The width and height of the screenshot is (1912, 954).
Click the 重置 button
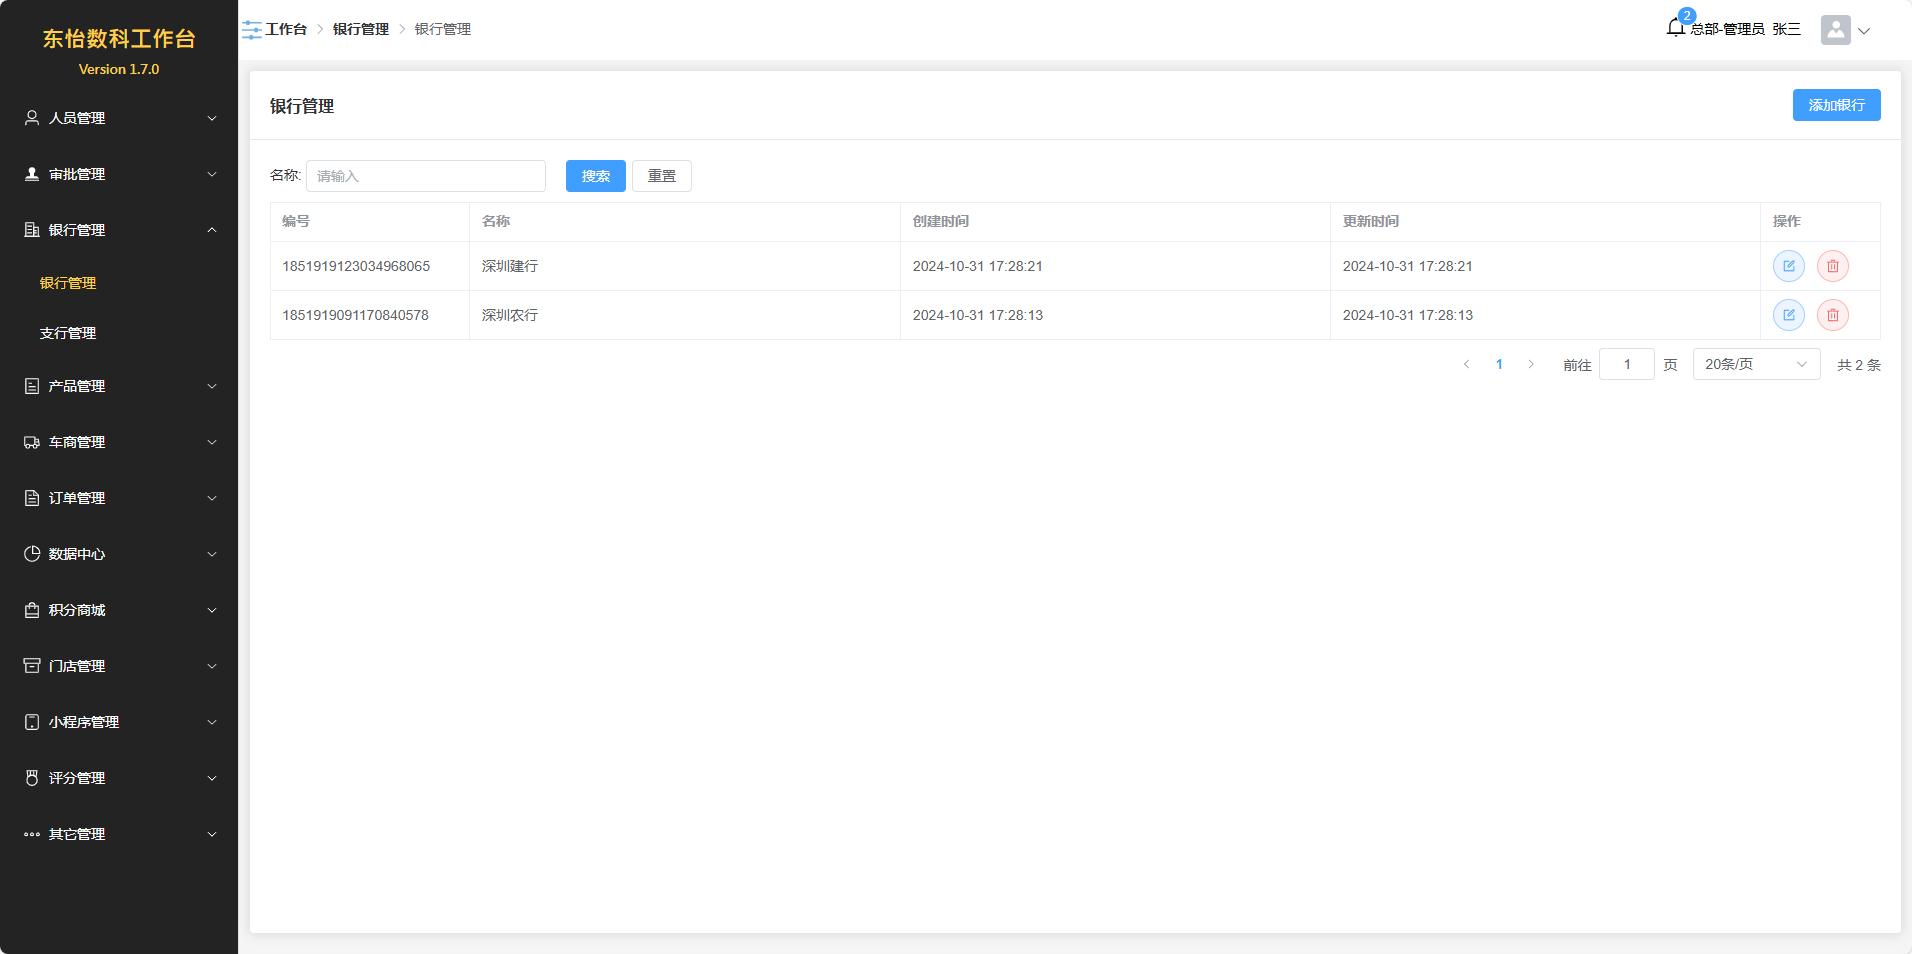661,176
